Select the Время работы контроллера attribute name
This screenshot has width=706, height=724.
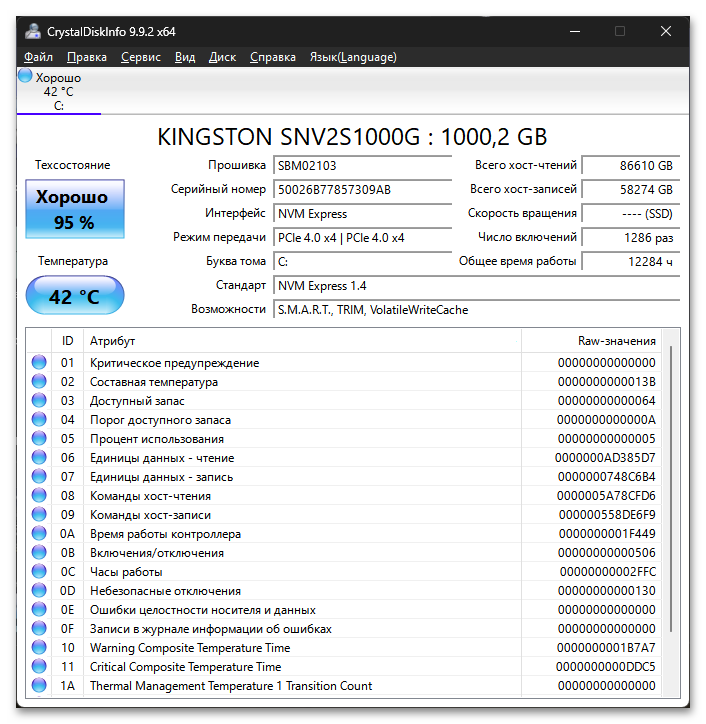[x=165, y=534]
